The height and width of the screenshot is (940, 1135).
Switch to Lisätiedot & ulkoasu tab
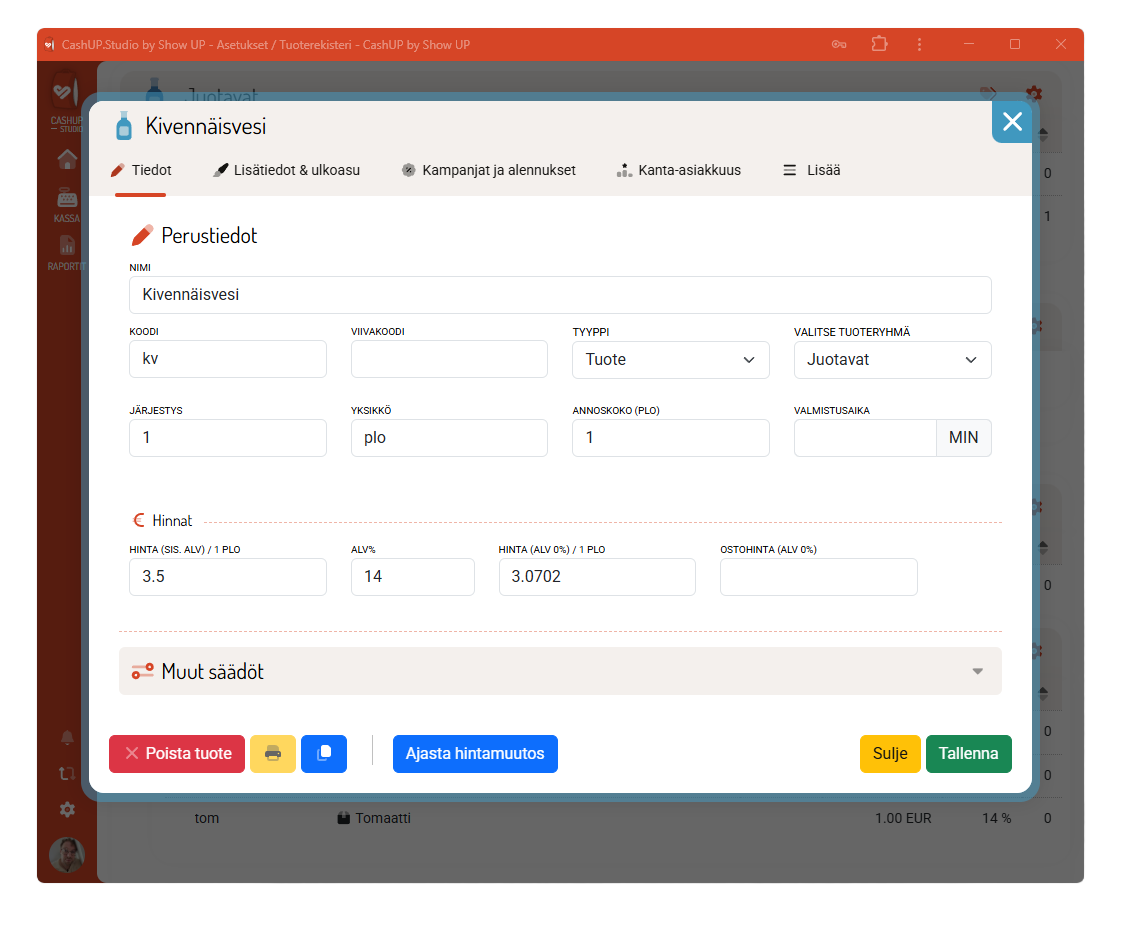coord(287,170)
